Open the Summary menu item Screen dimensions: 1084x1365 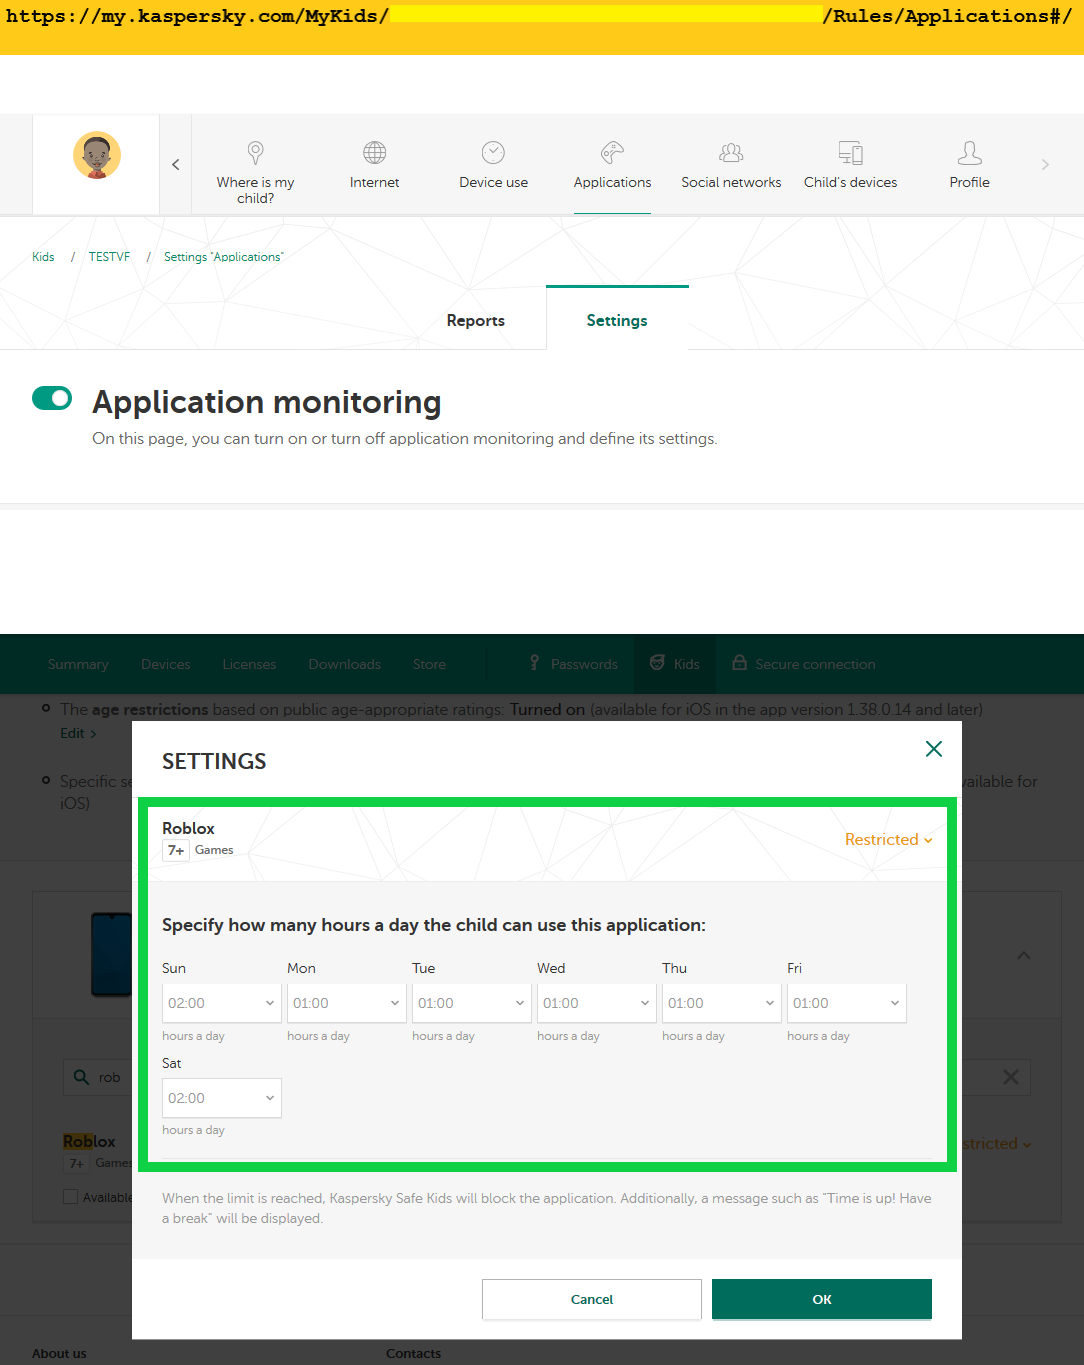click(x=78, y=664)
